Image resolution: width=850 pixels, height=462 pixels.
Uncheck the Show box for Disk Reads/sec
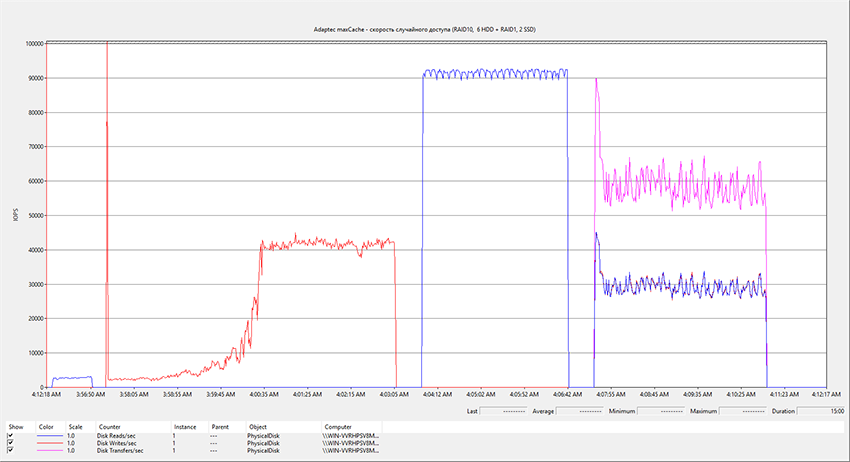click(x=11, y=436)
